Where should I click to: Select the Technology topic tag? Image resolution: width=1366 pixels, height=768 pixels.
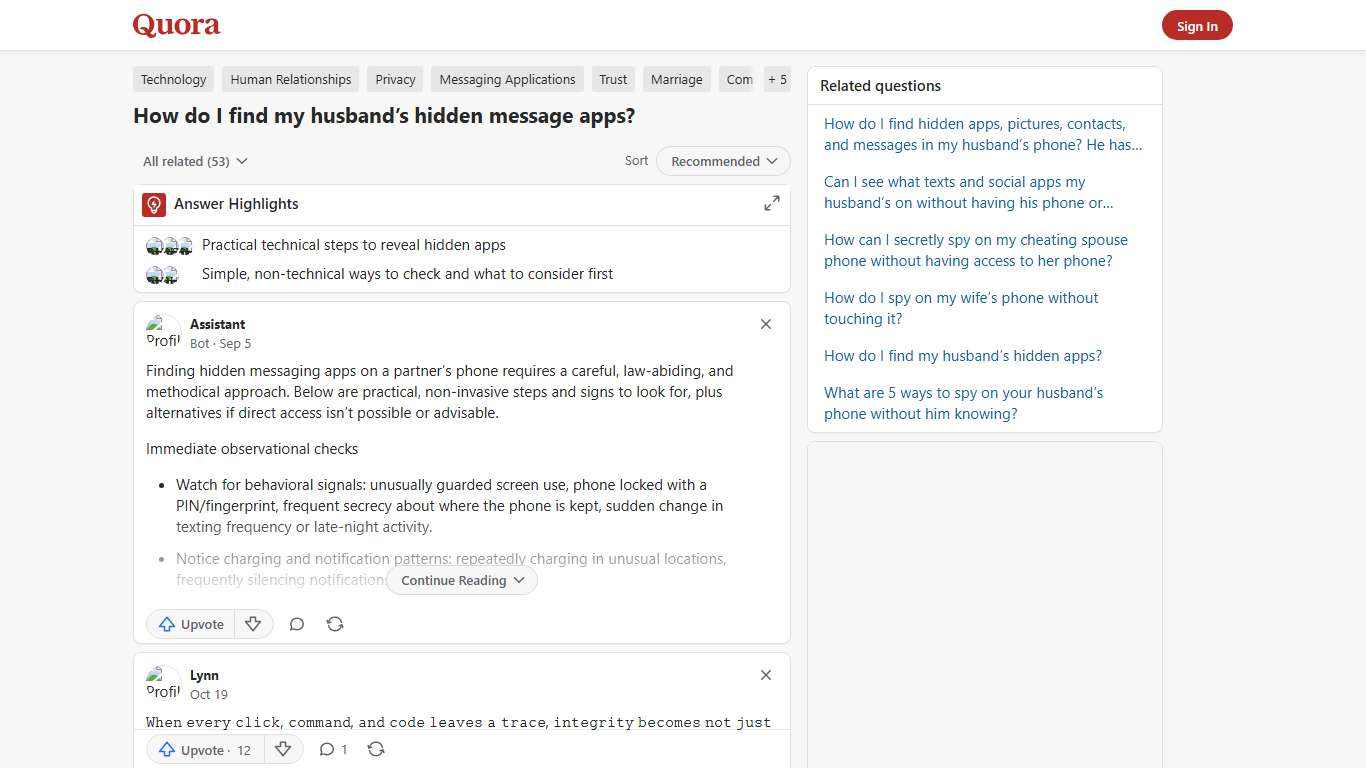[173, 79]
